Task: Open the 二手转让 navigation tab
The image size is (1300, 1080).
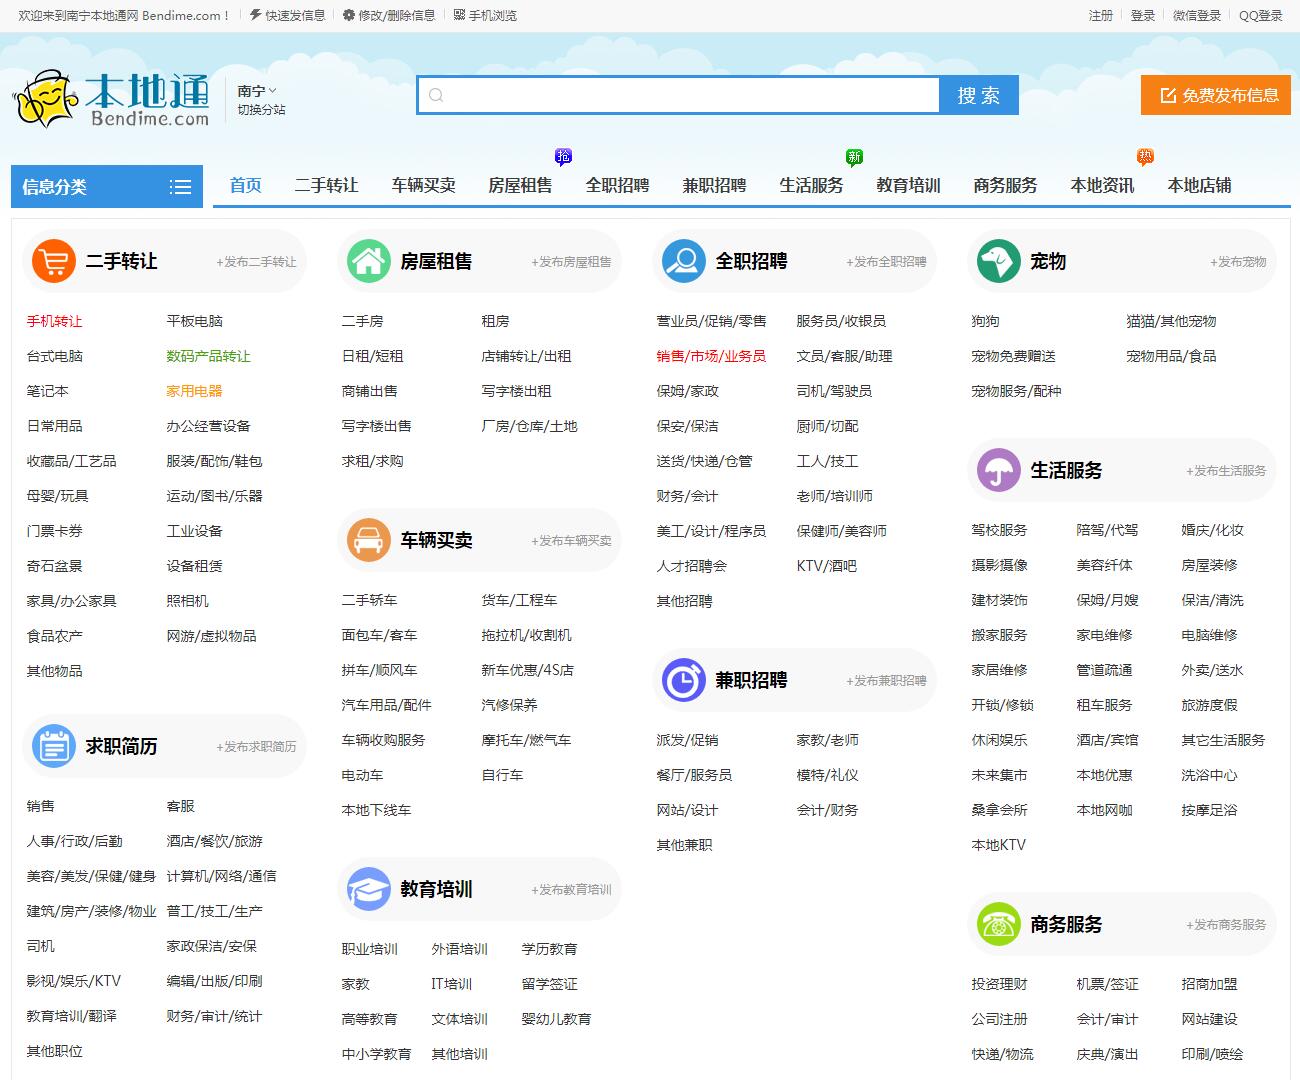Action: (x=326, y=186)
